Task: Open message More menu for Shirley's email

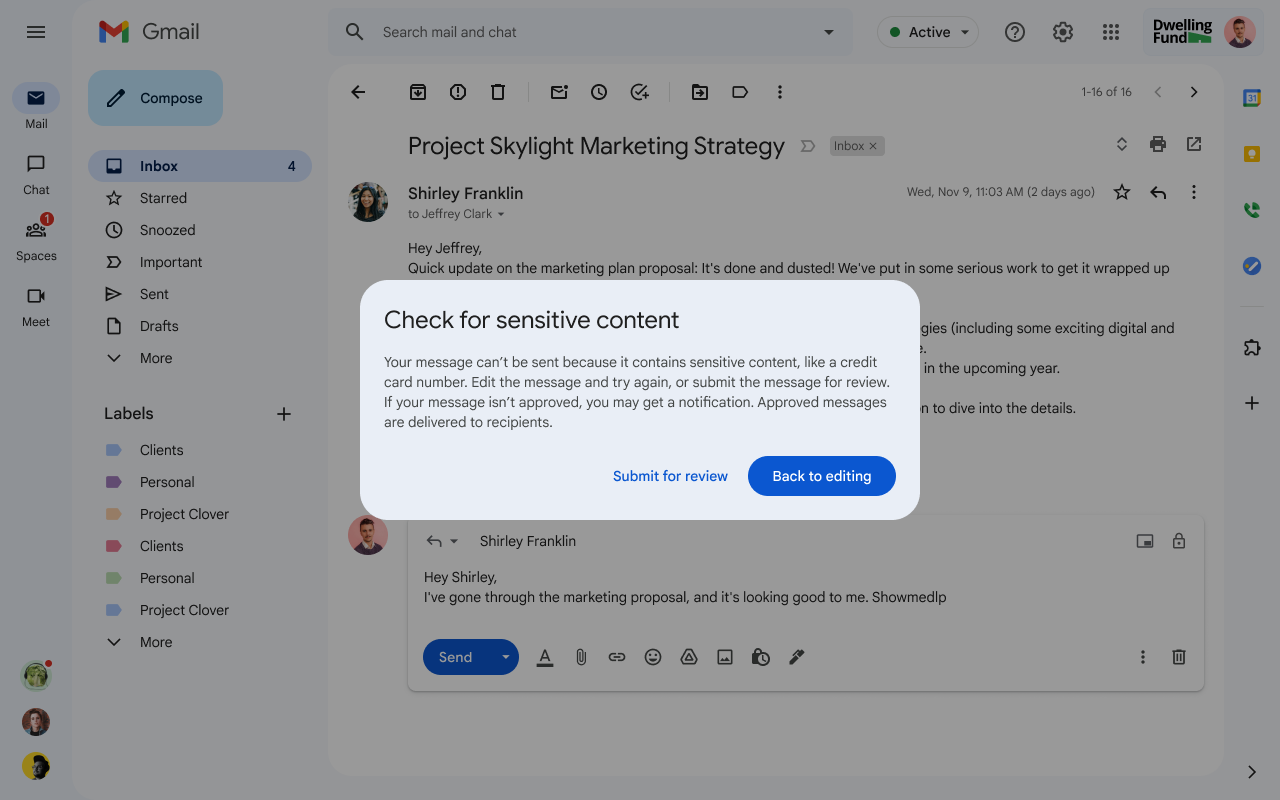Action: (1194, 192)
